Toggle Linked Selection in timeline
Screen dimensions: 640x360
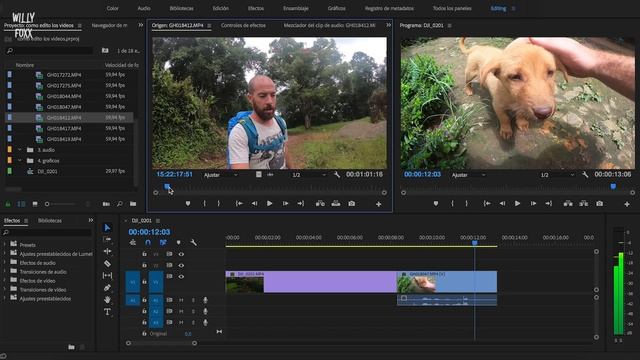pos(163,242)
